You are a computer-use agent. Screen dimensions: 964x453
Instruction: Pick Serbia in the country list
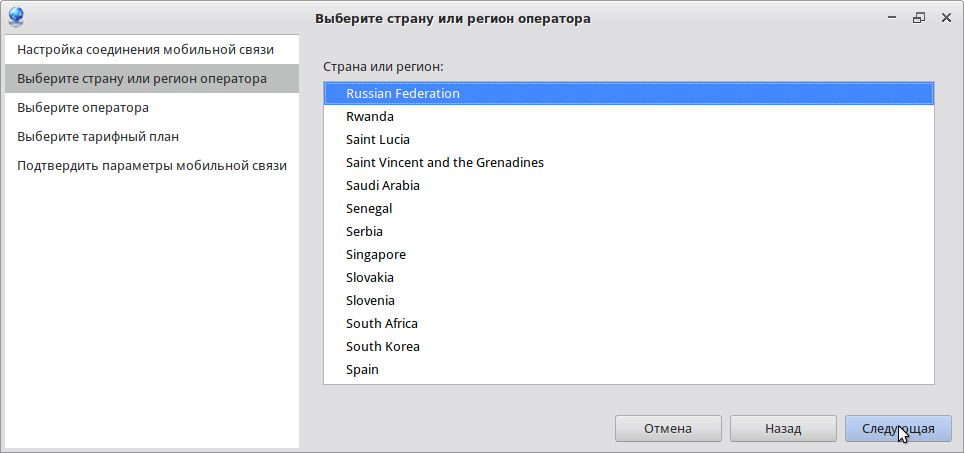[x=365, y=231]
